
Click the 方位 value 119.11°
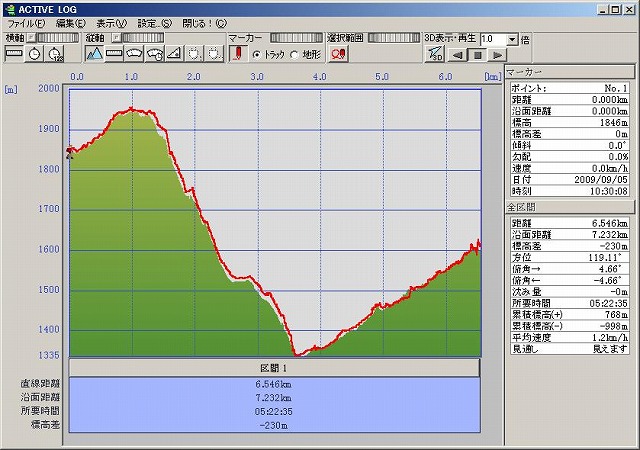[x=605, y=258]
